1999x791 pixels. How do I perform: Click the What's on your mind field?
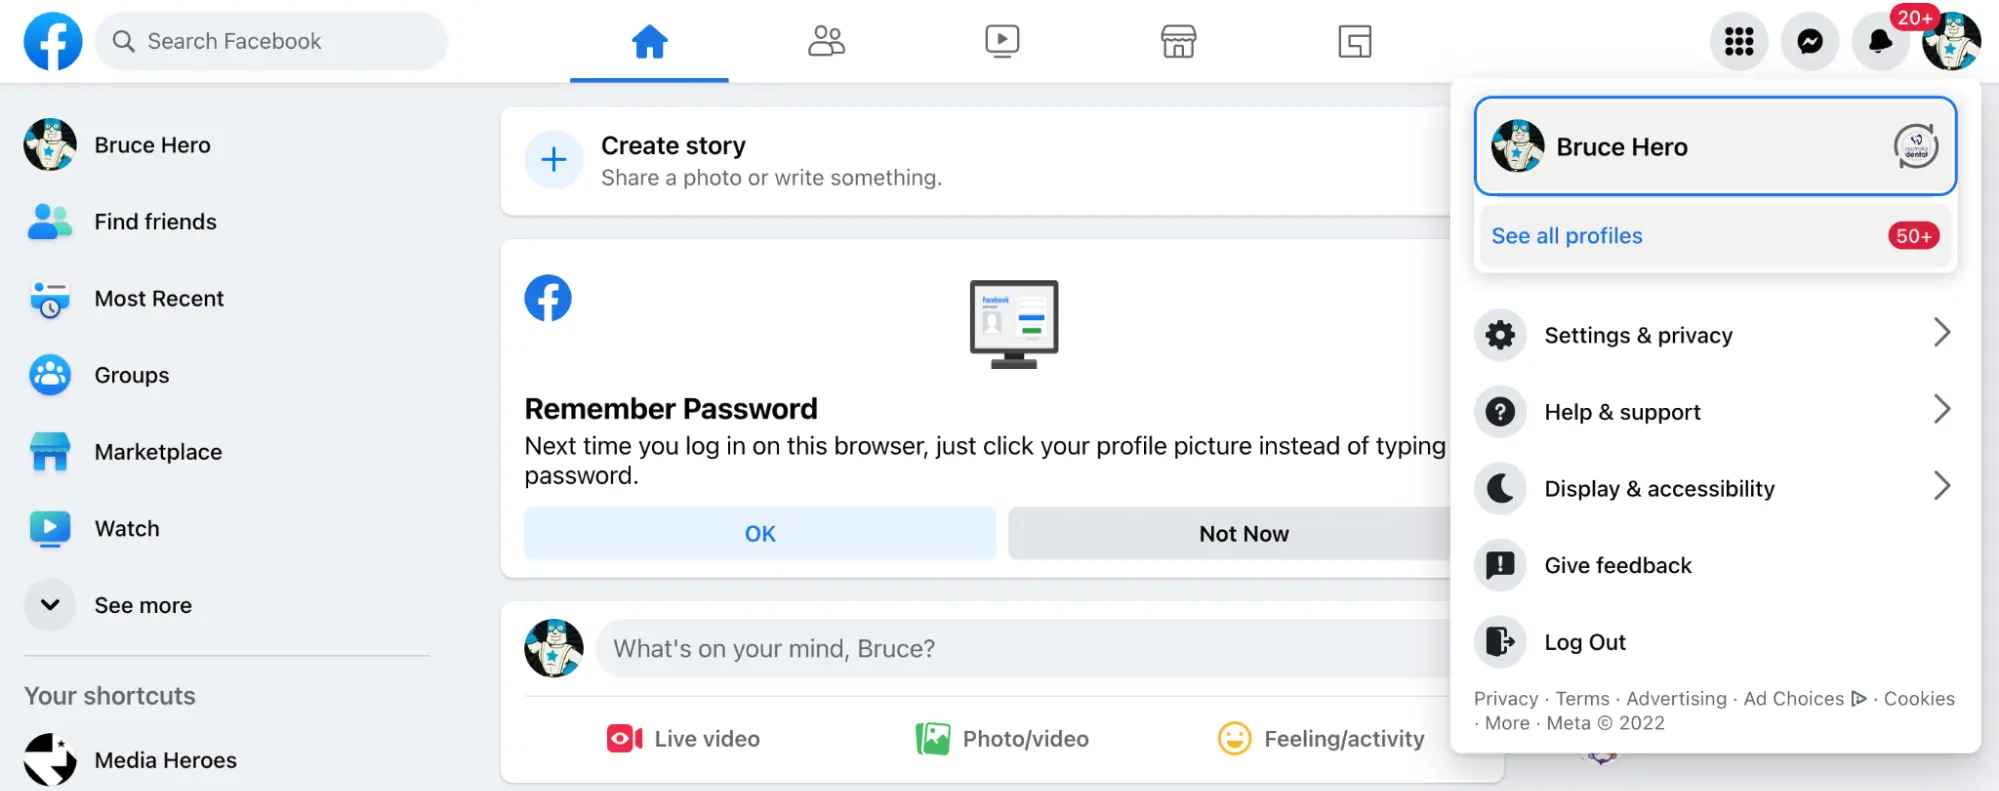(1024, 648)
